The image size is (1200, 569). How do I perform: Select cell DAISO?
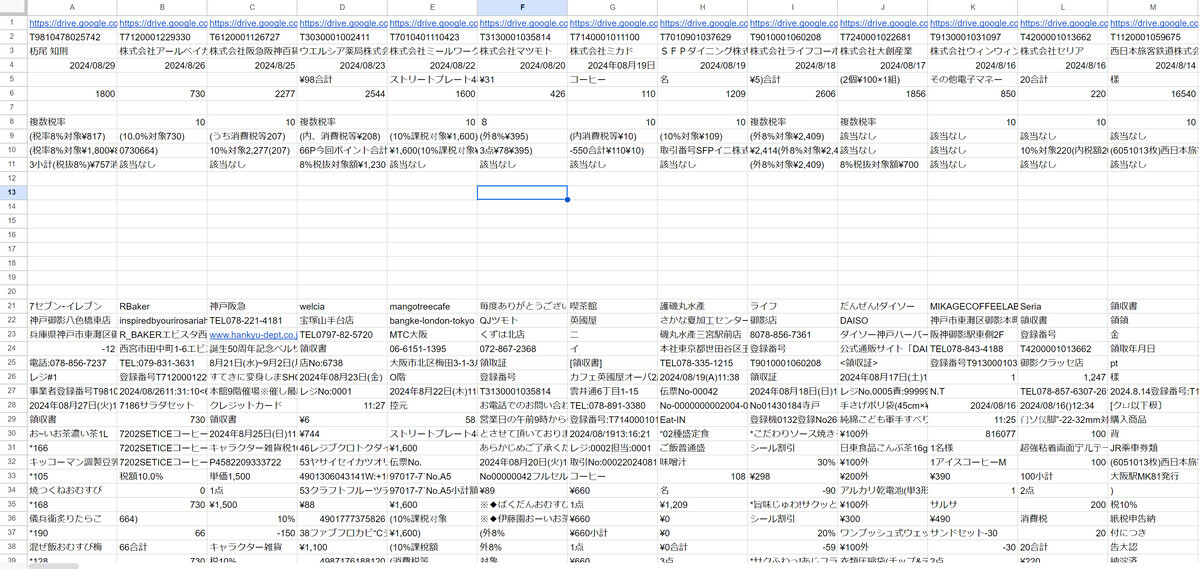tap(882, 319)
